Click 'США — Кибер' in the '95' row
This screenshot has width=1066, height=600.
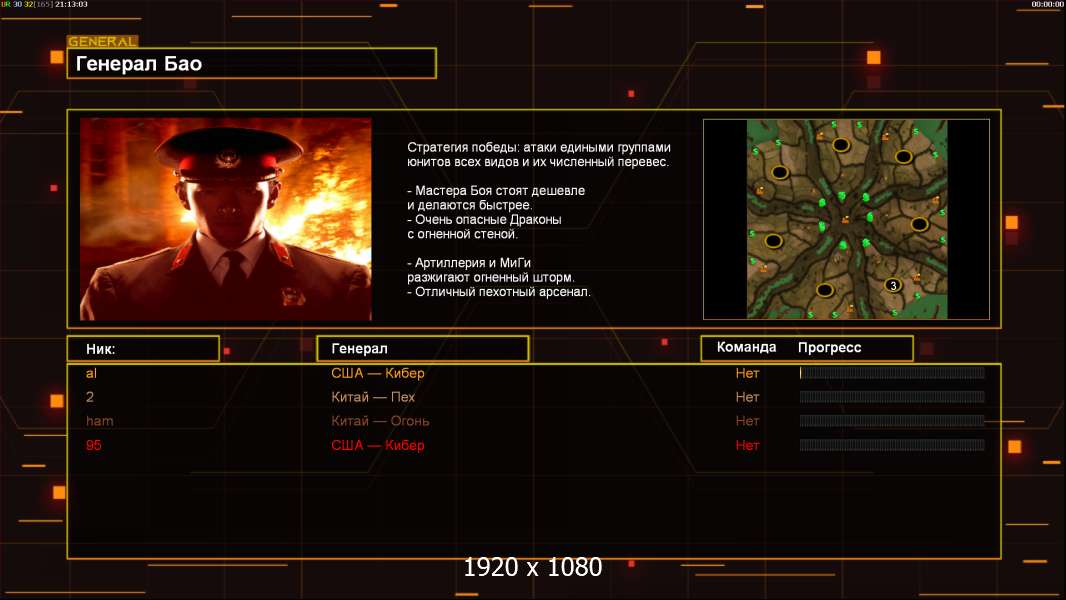(377, 445)
